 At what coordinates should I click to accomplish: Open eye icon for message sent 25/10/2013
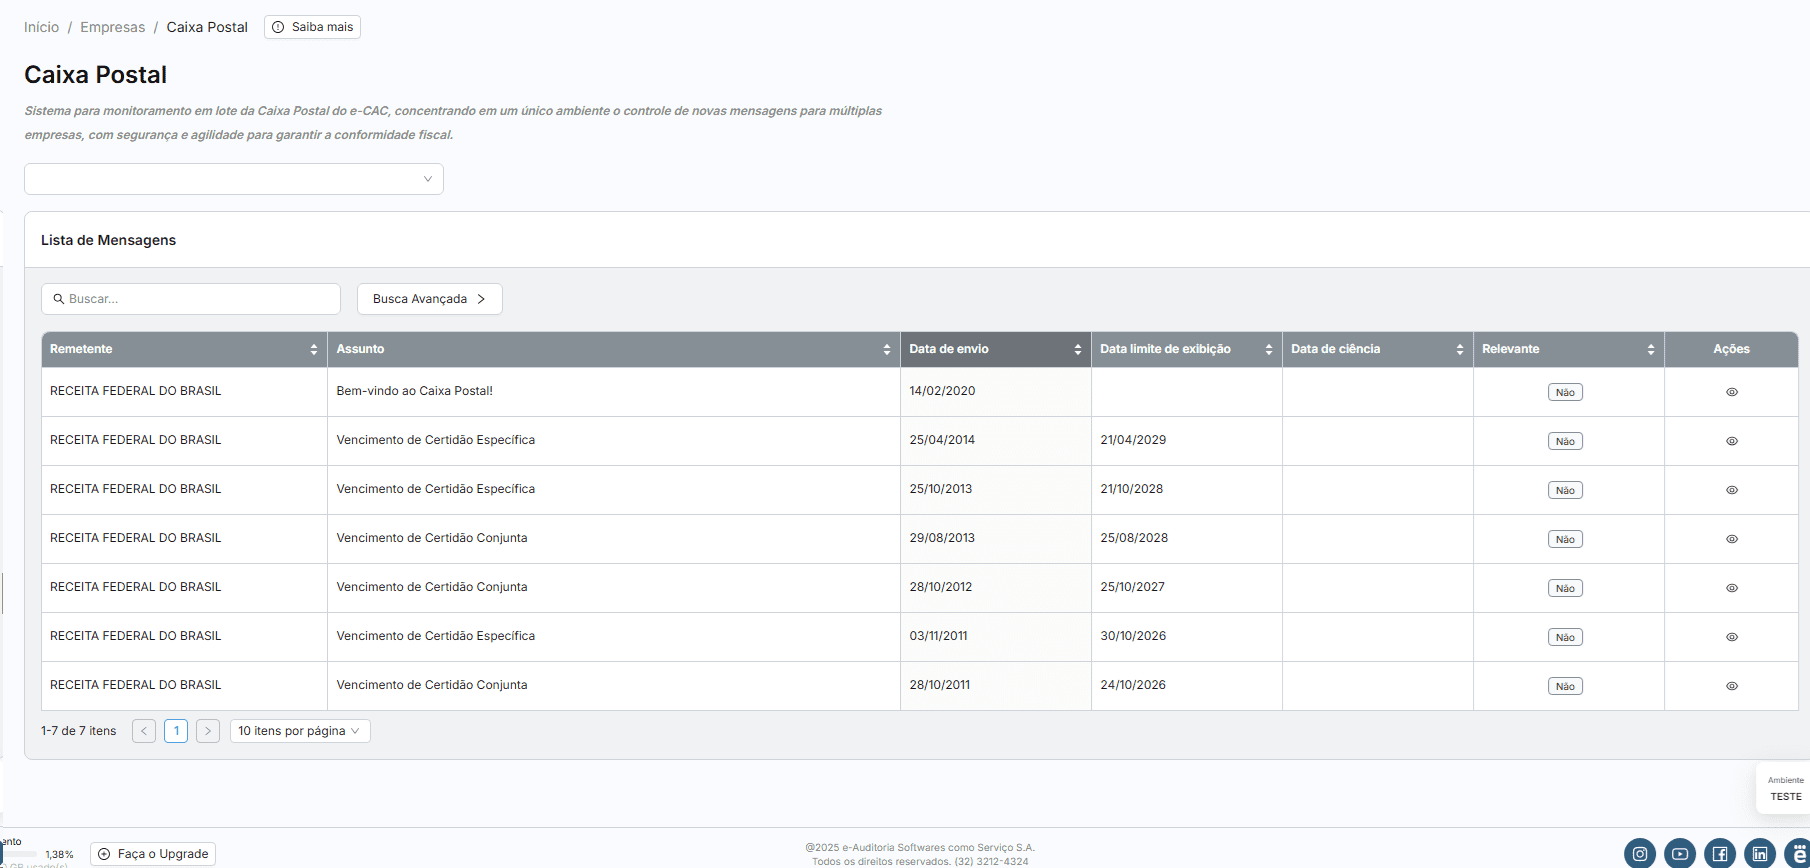point(1732,490)
